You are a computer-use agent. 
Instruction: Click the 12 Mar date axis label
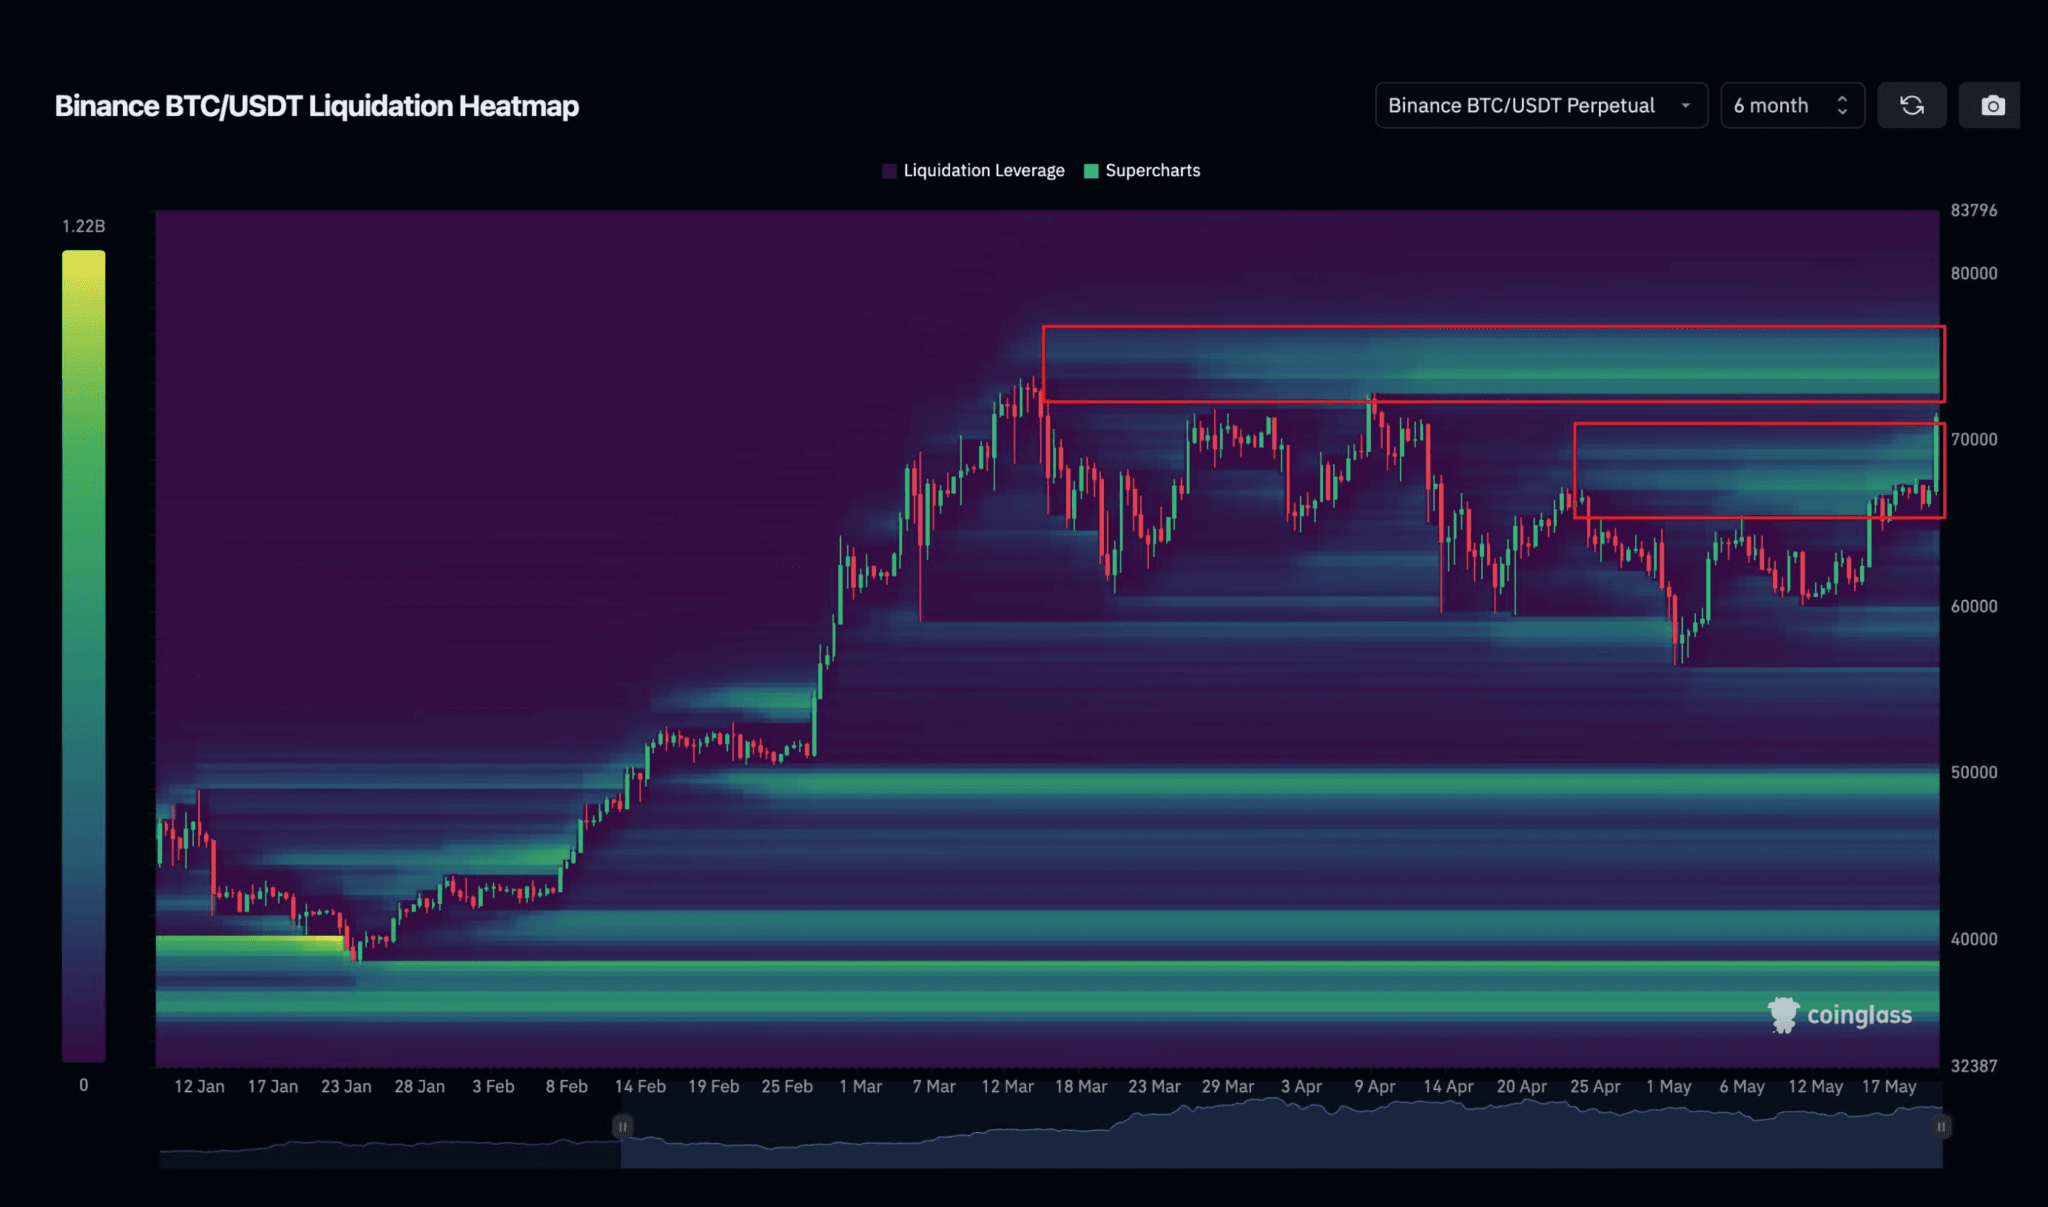coord(1007,1086)
